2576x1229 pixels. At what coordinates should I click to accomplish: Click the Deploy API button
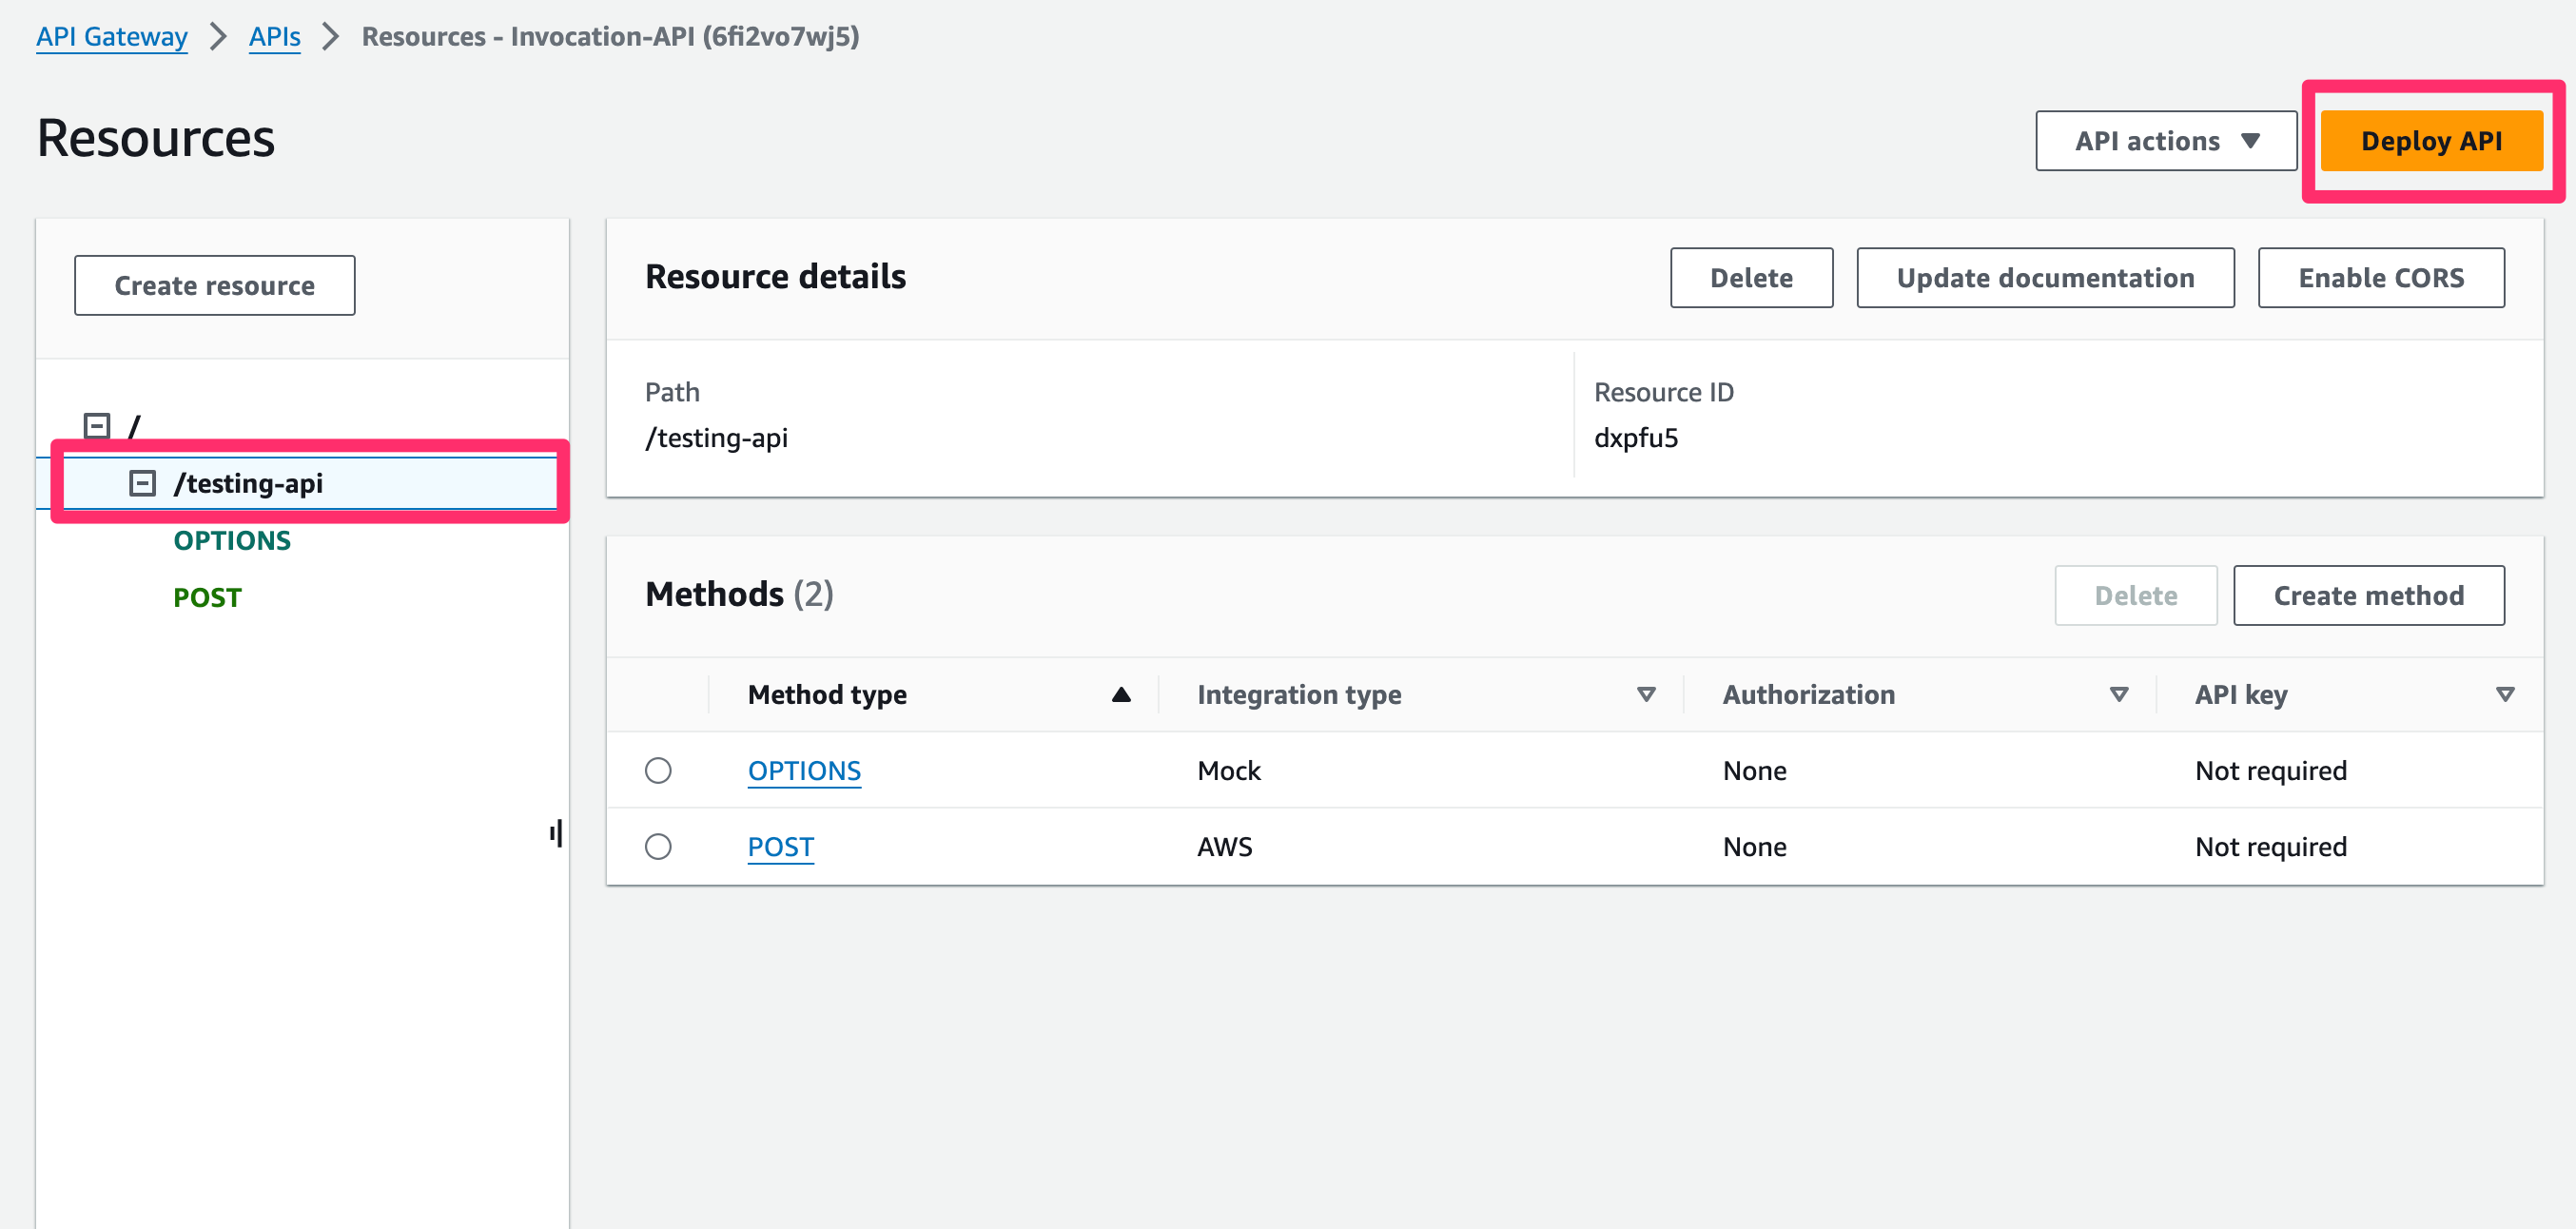[x=2430, y=141]
